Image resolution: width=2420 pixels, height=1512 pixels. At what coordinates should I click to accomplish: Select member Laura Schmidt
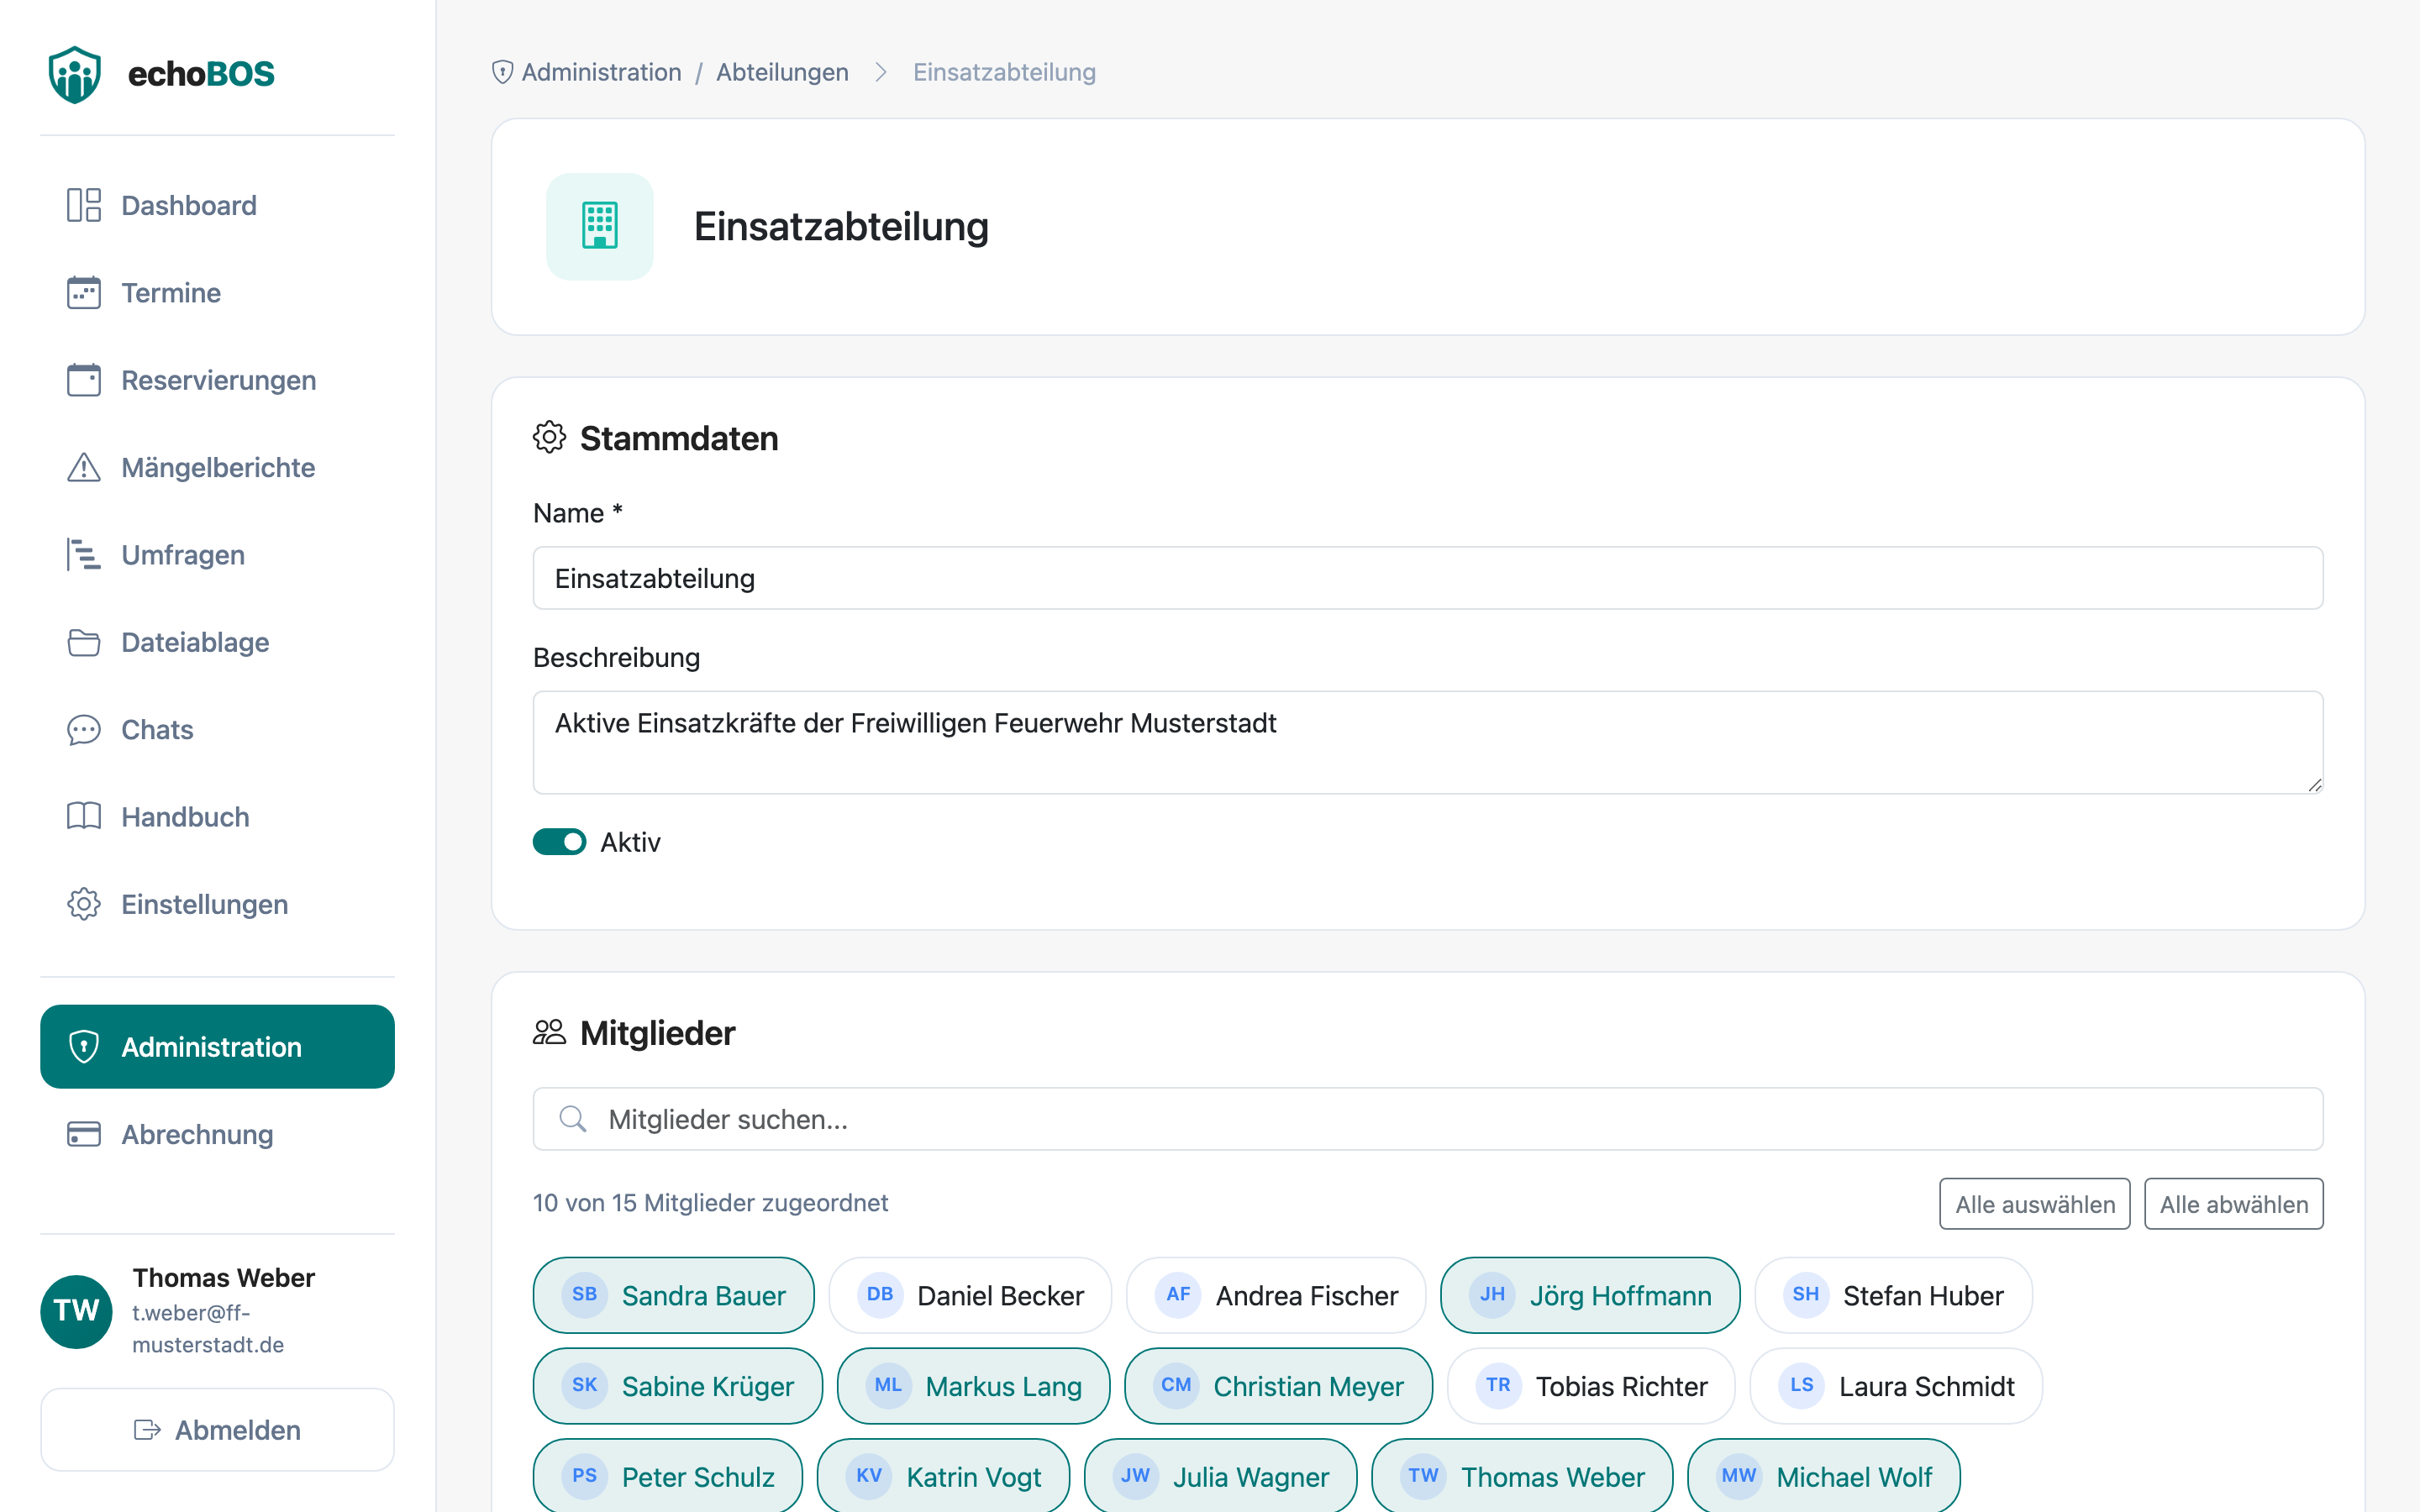1896,1386
